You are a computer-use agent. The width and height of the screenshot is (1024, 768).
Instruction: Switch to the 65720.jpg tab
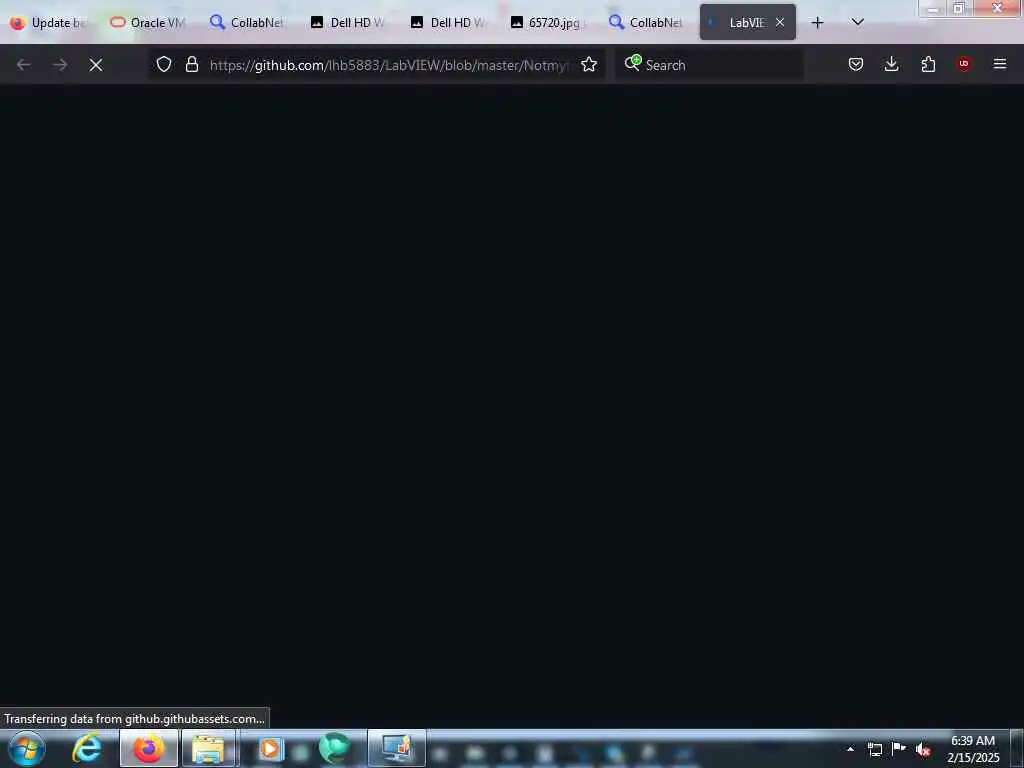tap(547, 23)
